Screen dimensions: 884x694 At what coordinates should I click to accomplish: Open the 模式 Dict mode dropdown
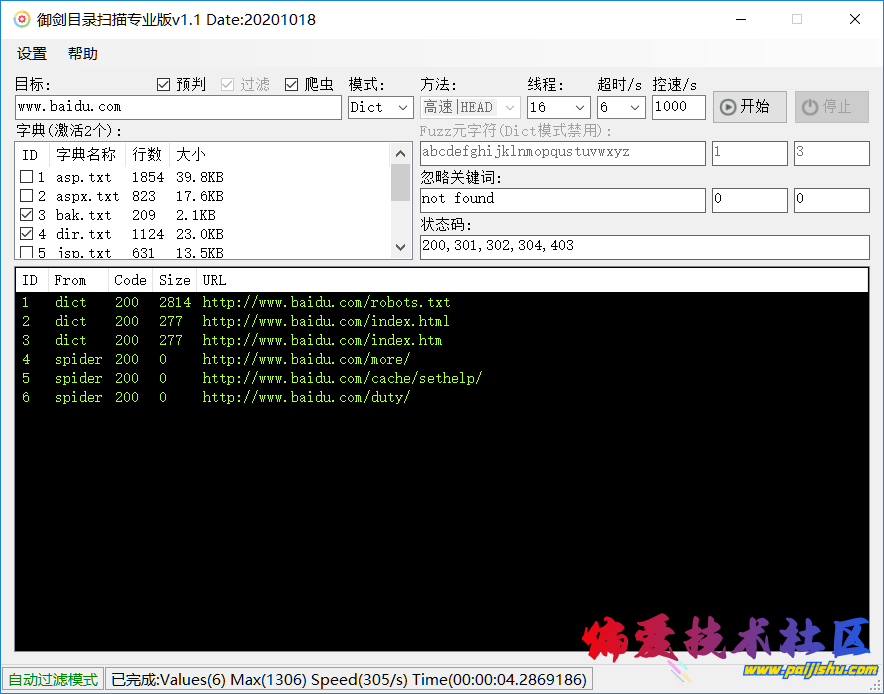380,107
